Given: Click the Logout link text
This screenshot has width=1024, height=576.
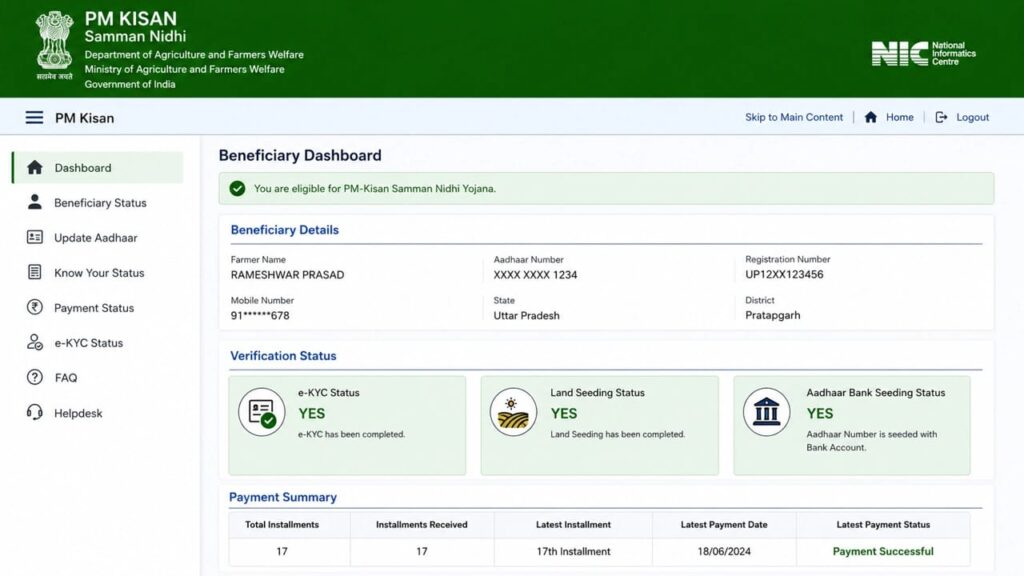Looking at the screenshot, I should pos(972,117).
